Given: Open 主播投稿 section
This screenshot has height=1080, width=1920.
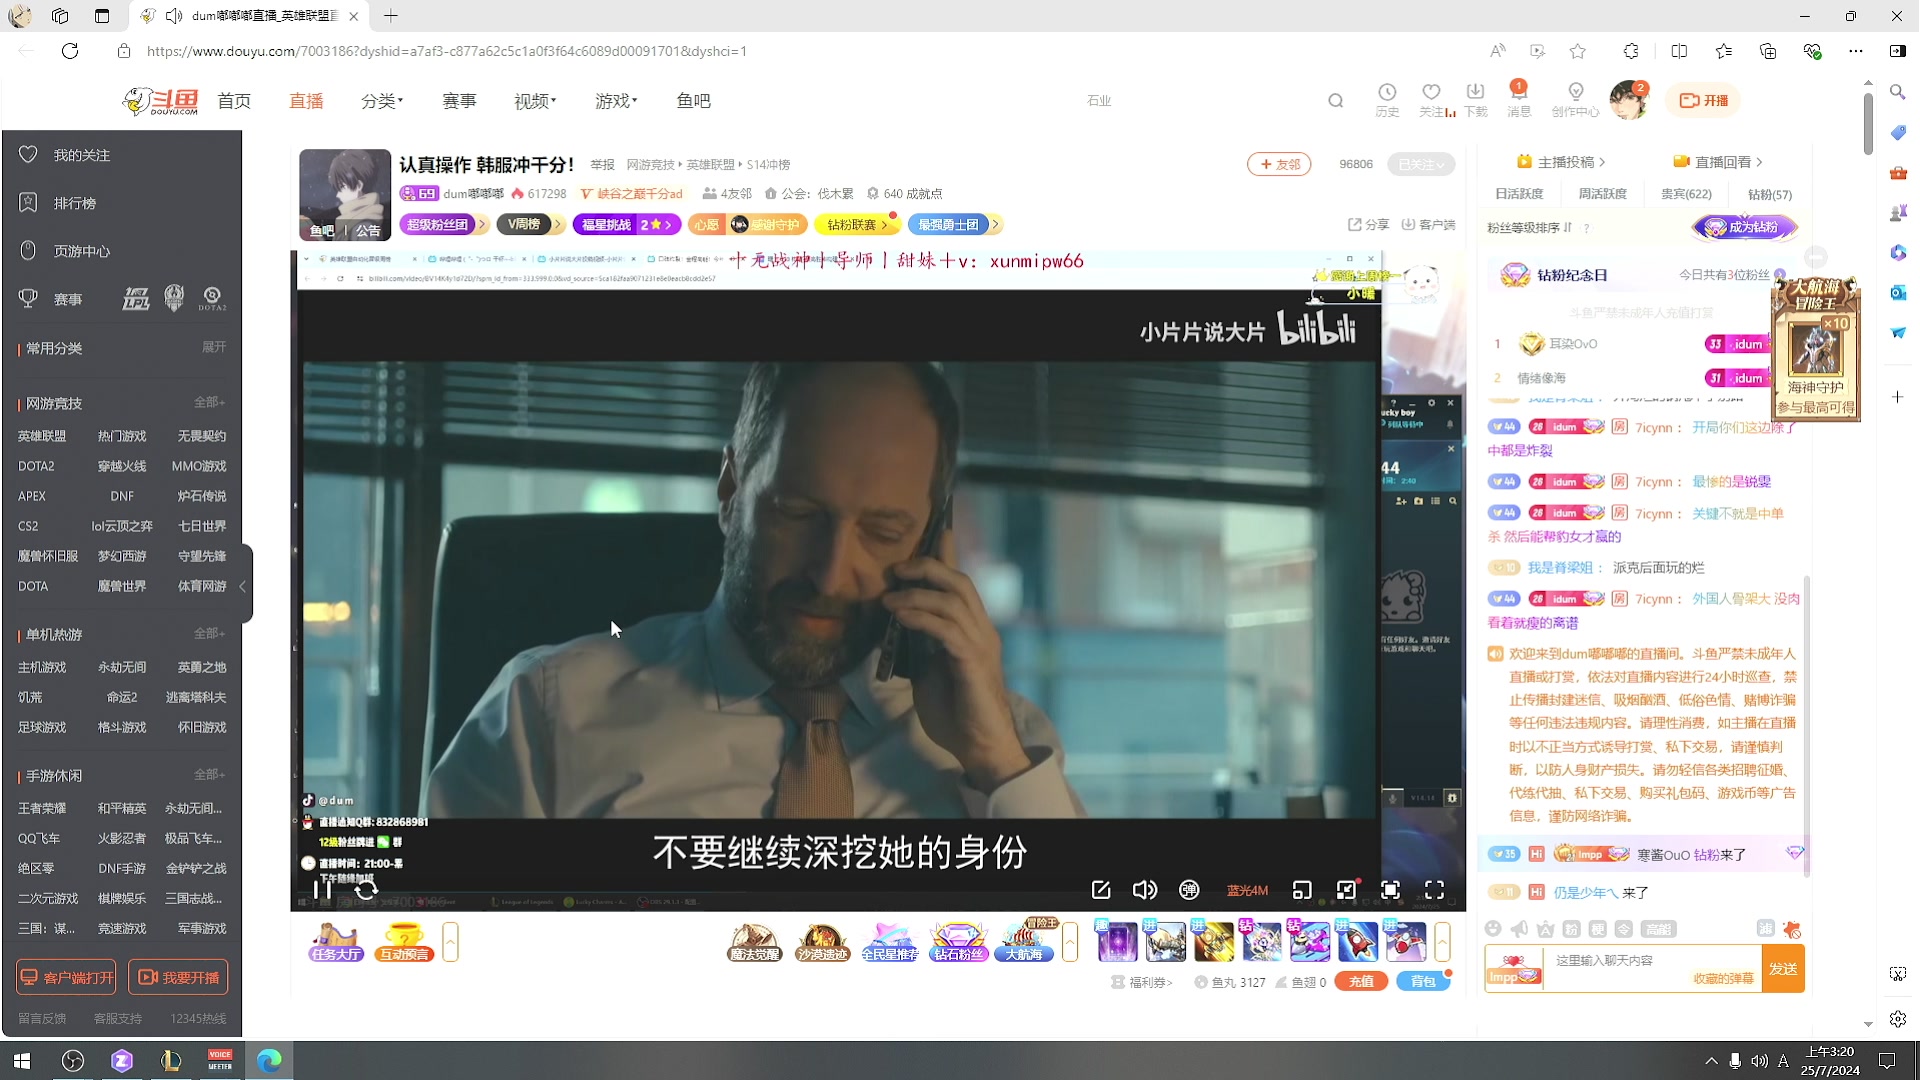Looking at the screenshot, I should (x=1561, y=162).
